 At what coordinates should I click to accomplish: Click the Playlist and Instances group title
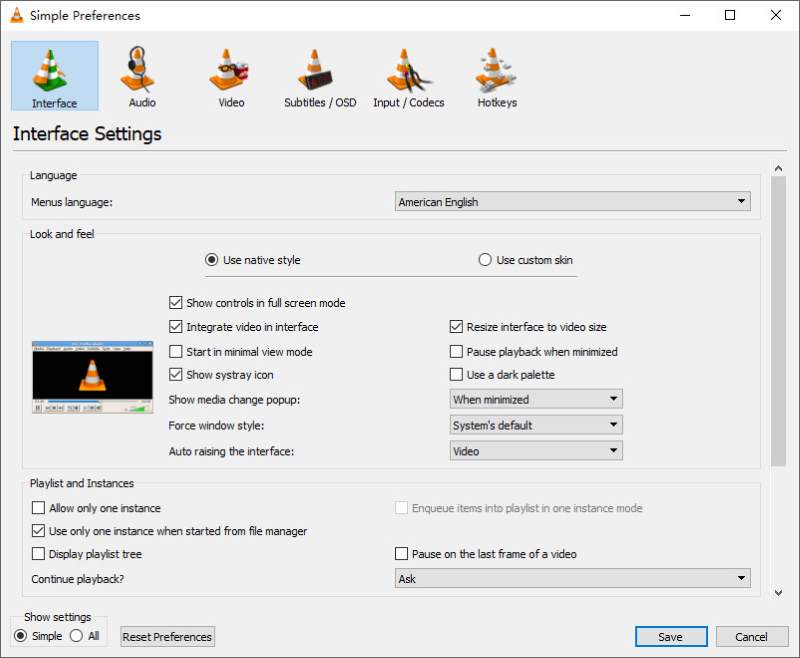tap(82, 484)
